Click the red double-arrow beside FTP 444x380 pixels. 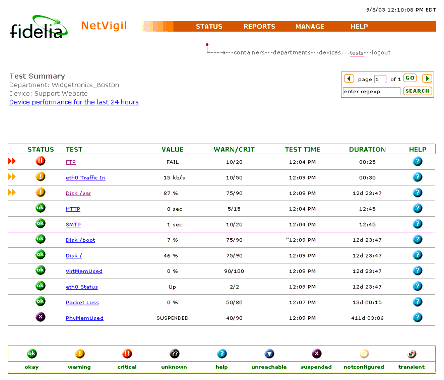tap(12, 161)
